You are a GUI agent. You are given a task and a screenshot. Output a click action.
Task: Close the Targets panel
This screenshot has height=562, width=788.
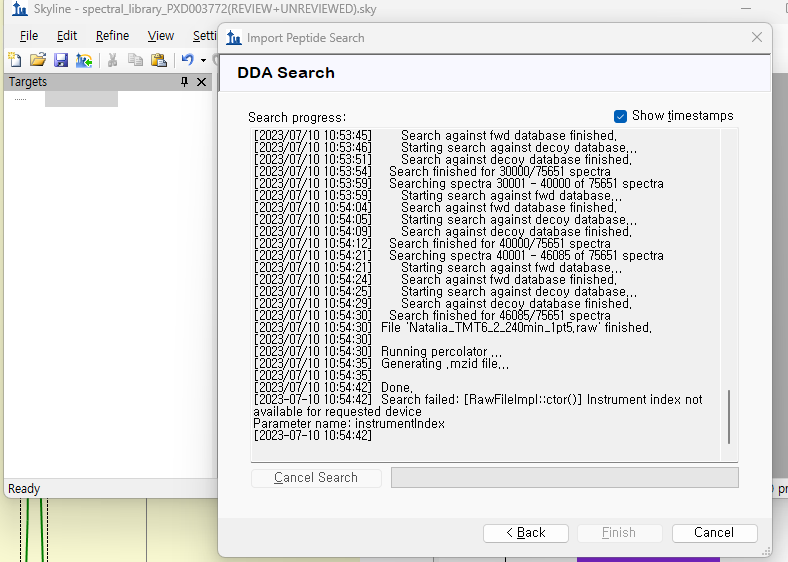201,82
